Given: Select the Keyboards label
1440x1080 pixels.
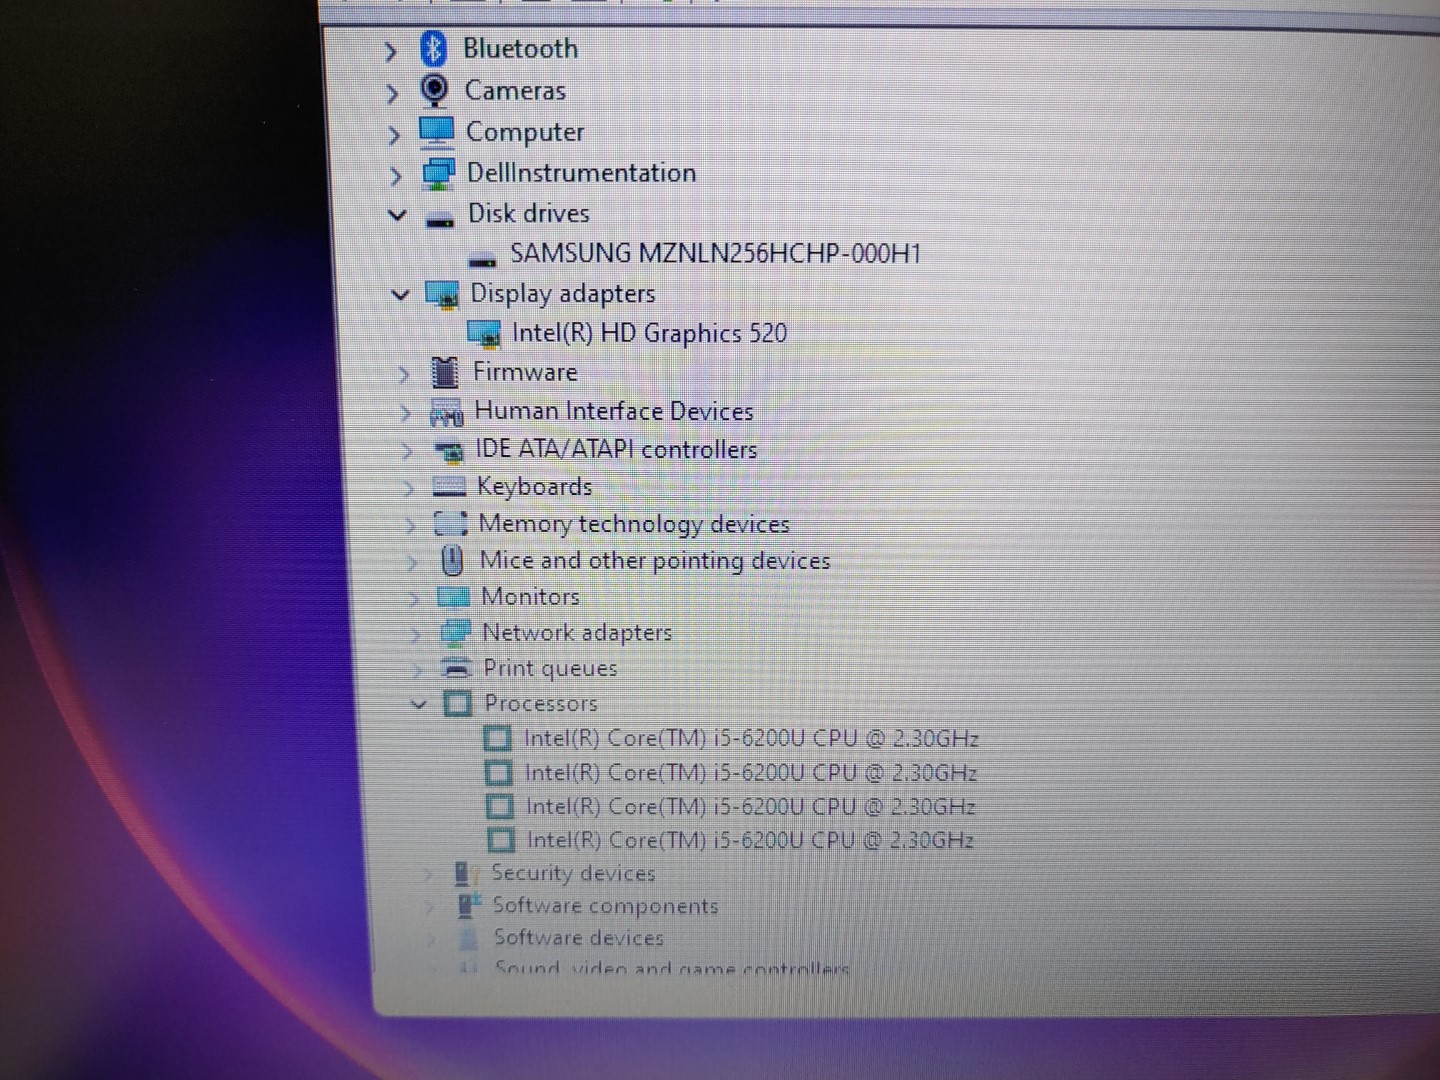Looking at the screenshot, I should tap(535, 487).
